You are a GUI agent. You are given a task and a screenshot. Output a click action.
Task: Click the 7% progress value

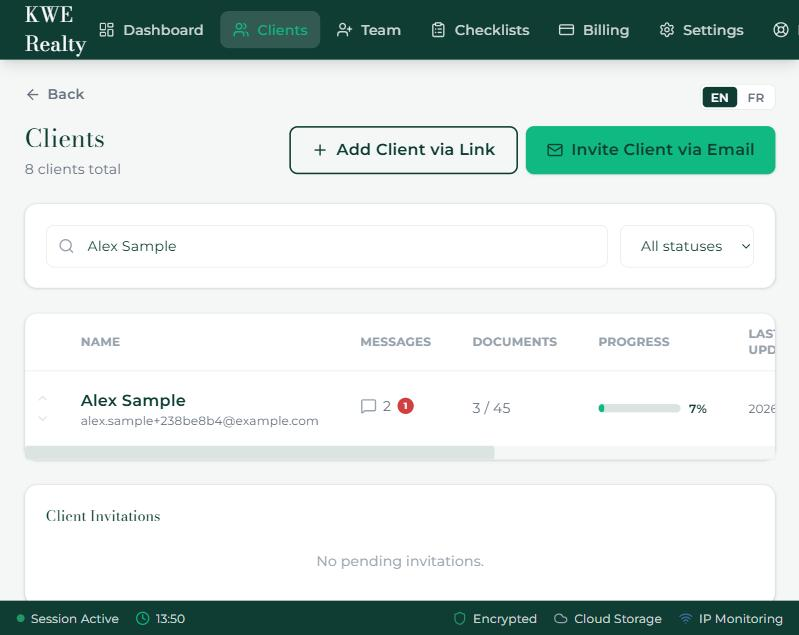698,409
